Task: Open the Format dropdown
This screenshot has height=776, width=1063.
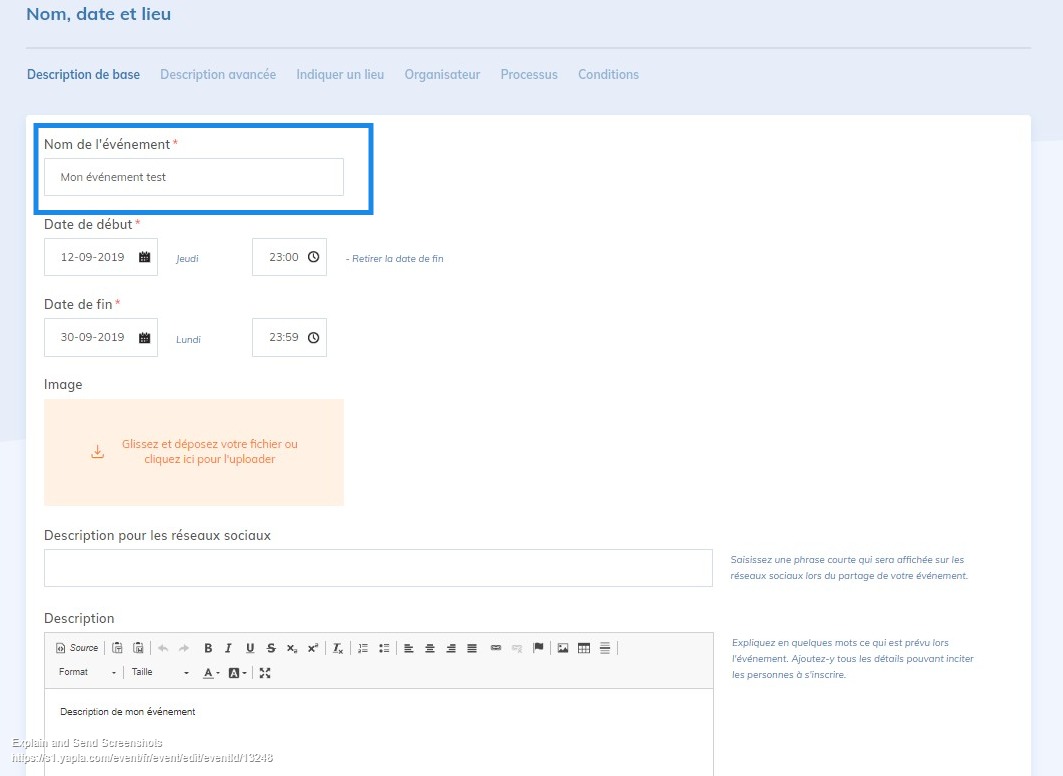Action: coord(87,673)
